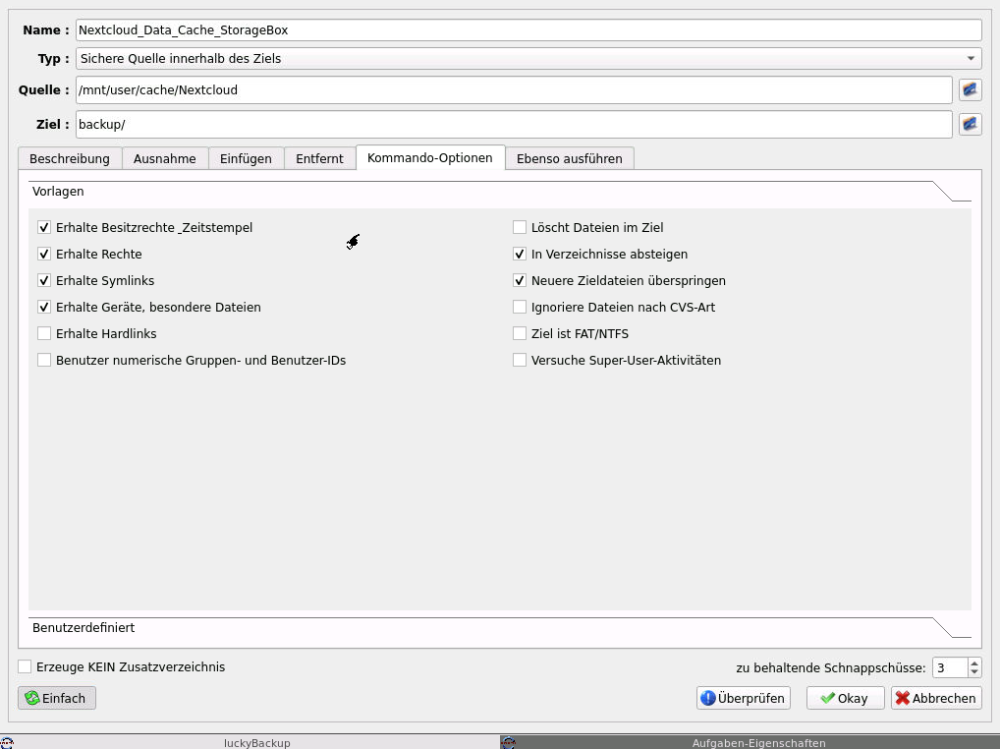
Task: Open the Ausnahme tab
Action: tap(165, 158)
